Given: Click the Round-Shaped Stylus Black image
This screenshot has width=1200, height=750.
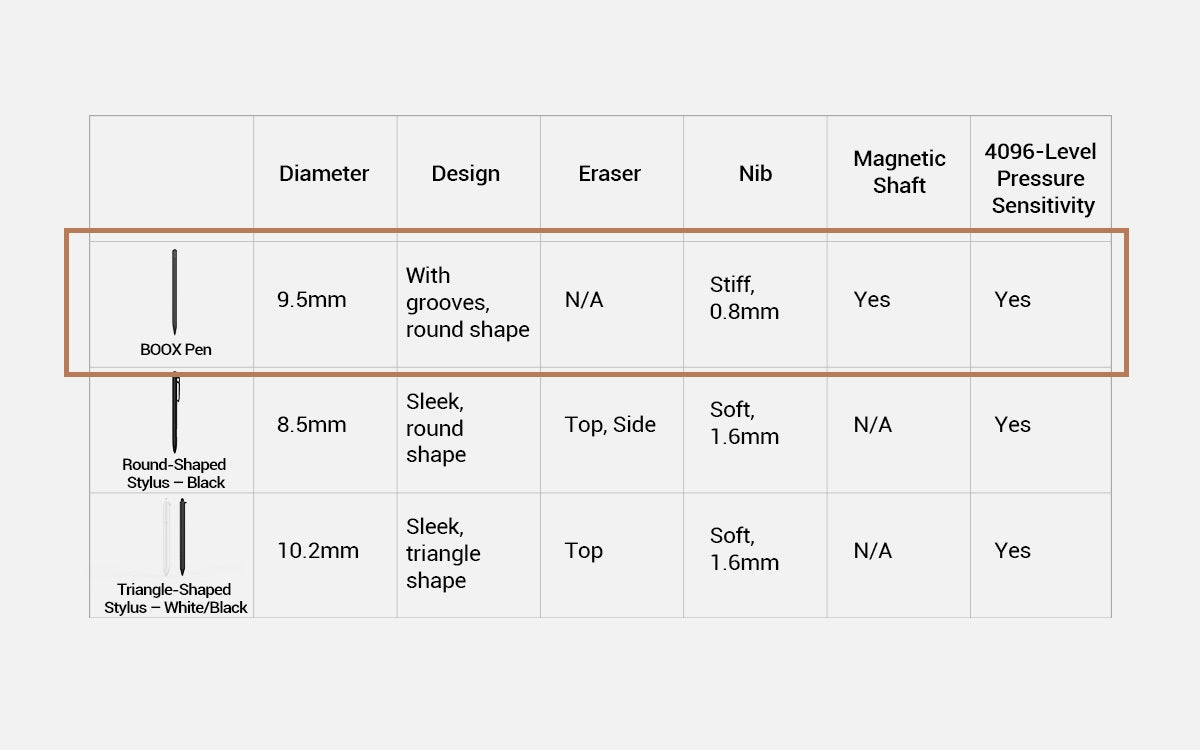Looking at the screenshot, I should (x=176, y=413).
